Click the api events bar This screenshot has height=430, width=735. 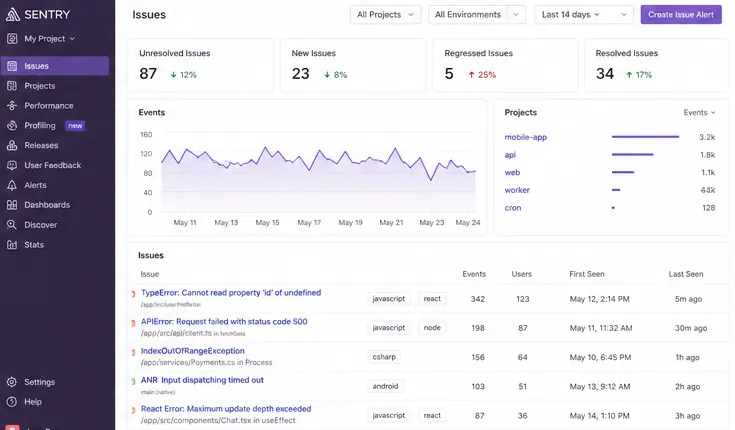pyautogui.click(x=632, y=155)
